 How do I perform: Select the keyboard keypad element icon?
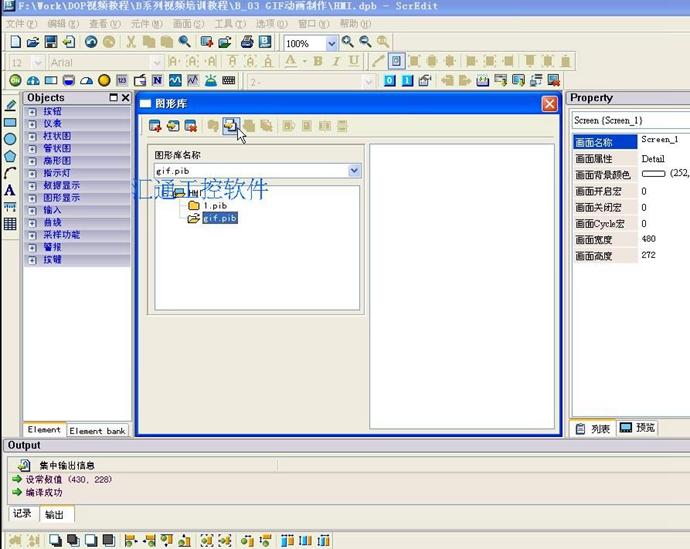click(x=228, y=81)
